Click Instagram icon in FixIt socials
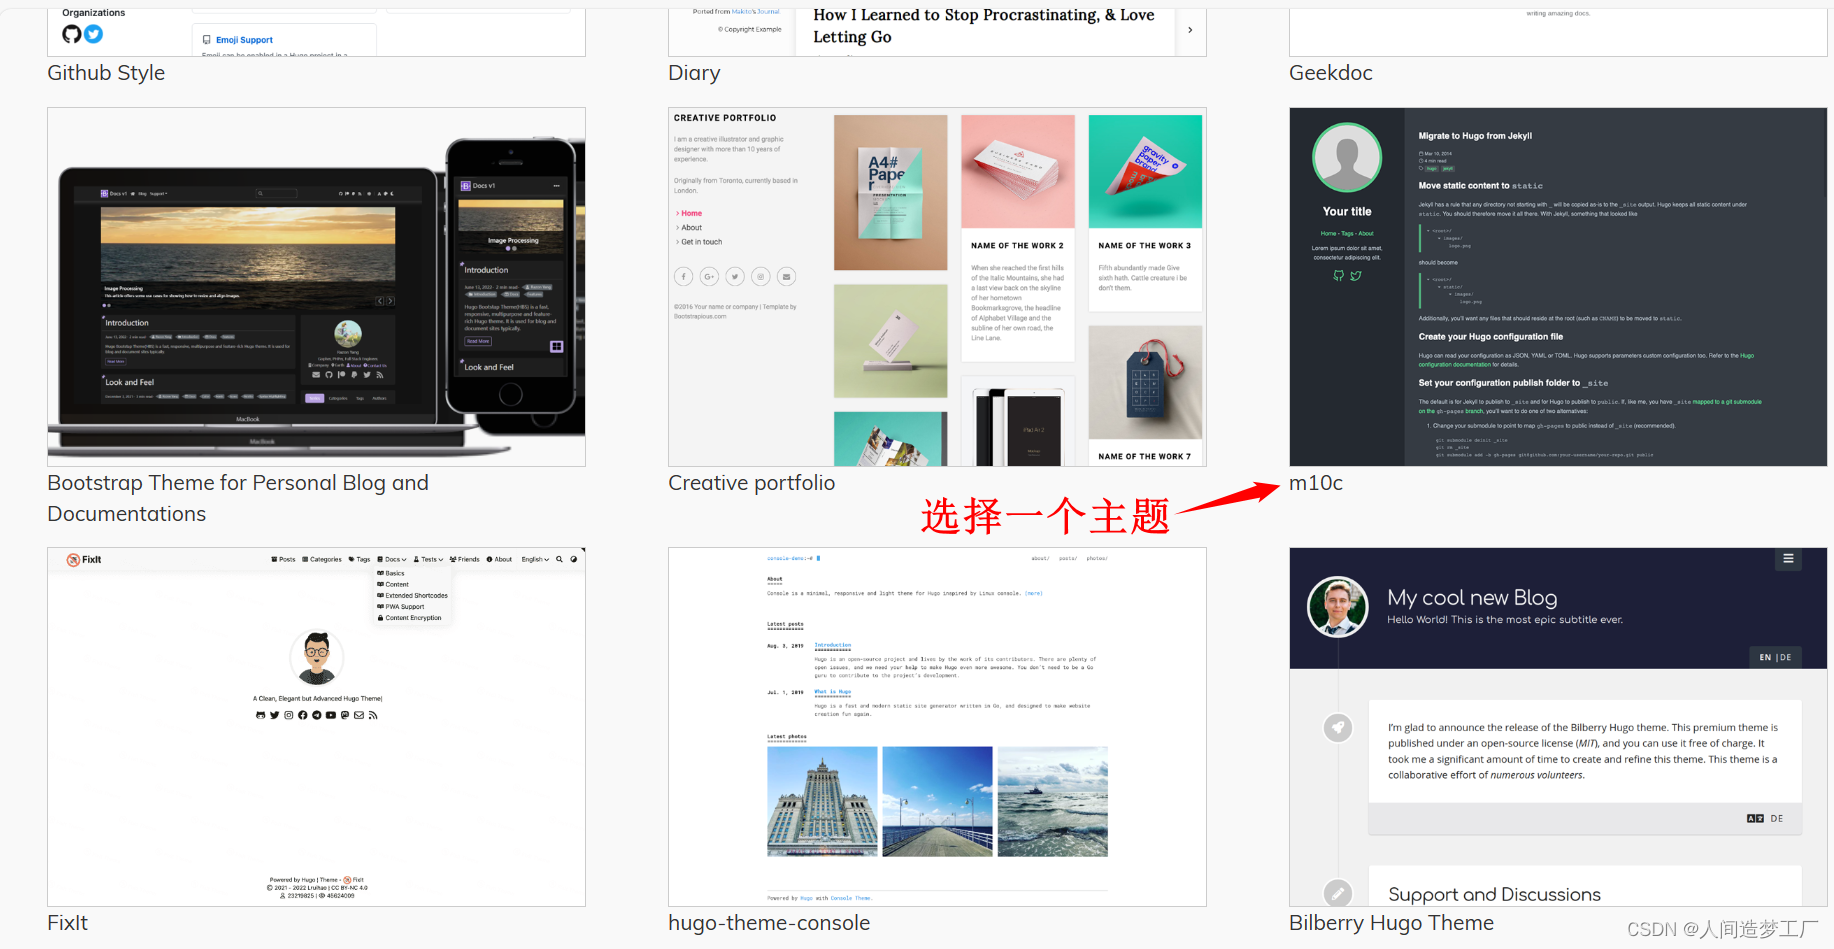The width and height of the screenshot is (1834, 949). click(x=288, y=715)
